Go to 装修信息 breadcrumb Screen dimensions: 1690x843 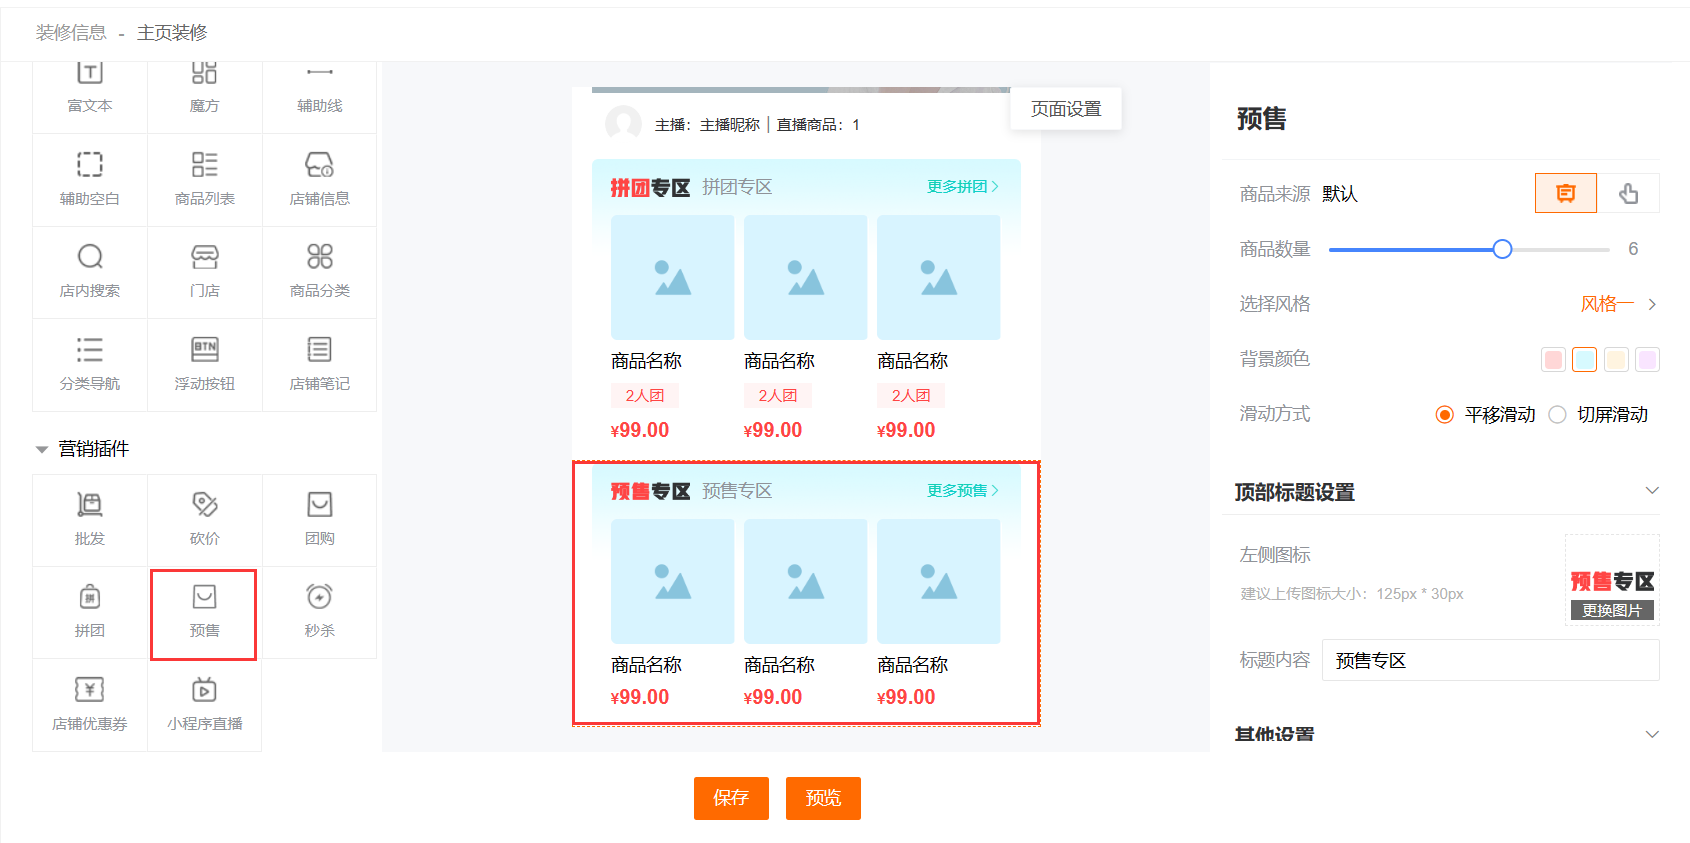pos(71,33)
